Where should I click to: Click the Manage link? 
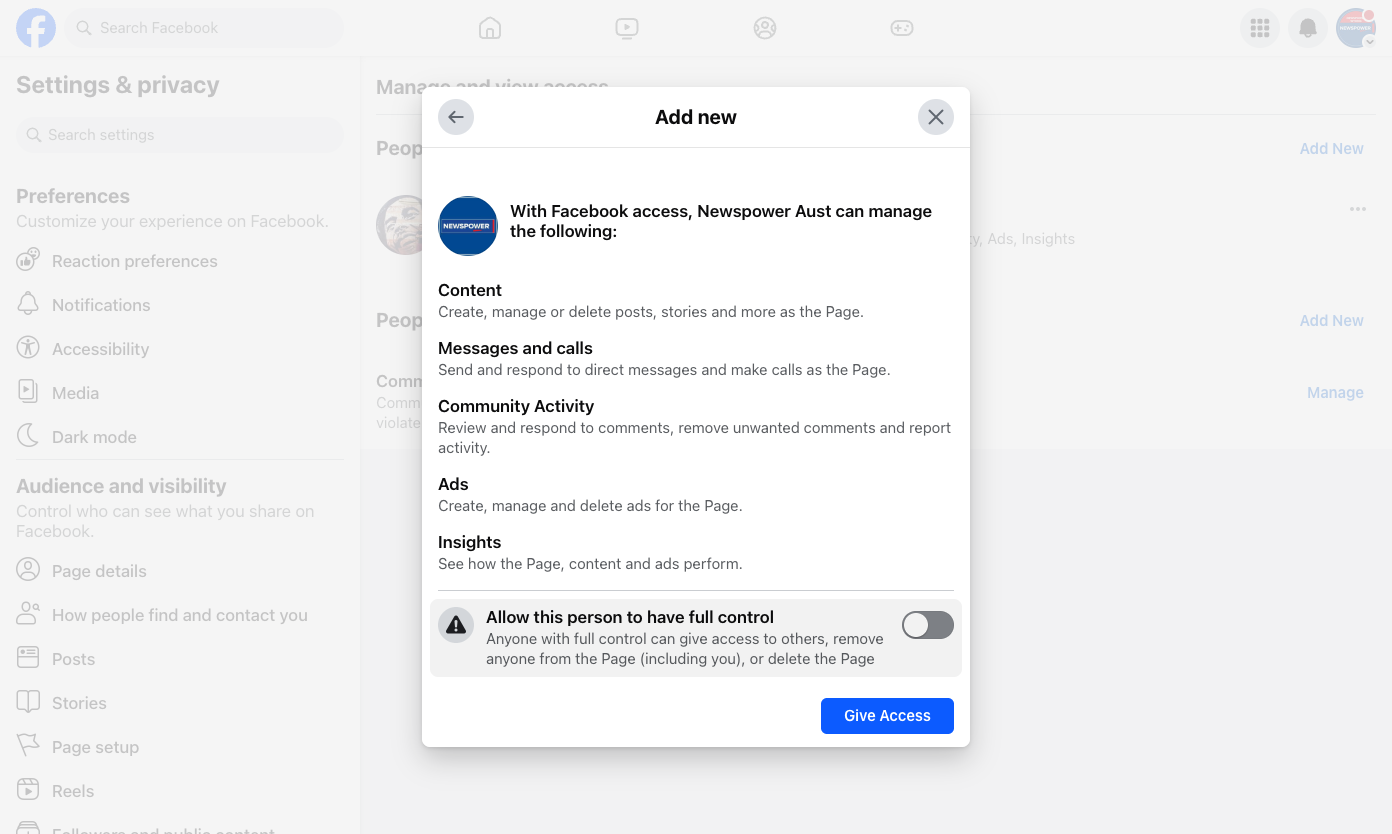(x=1335, y=392)
